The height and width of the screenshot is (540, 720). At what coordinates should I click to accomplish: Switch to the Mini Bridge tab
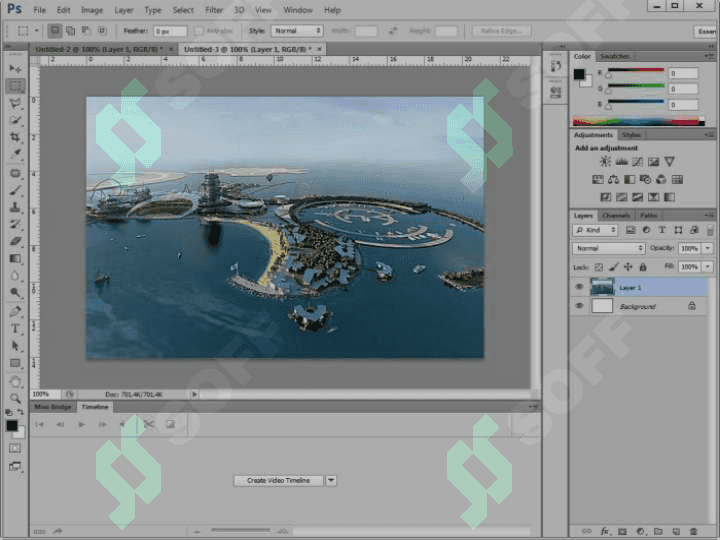[53, 407]
